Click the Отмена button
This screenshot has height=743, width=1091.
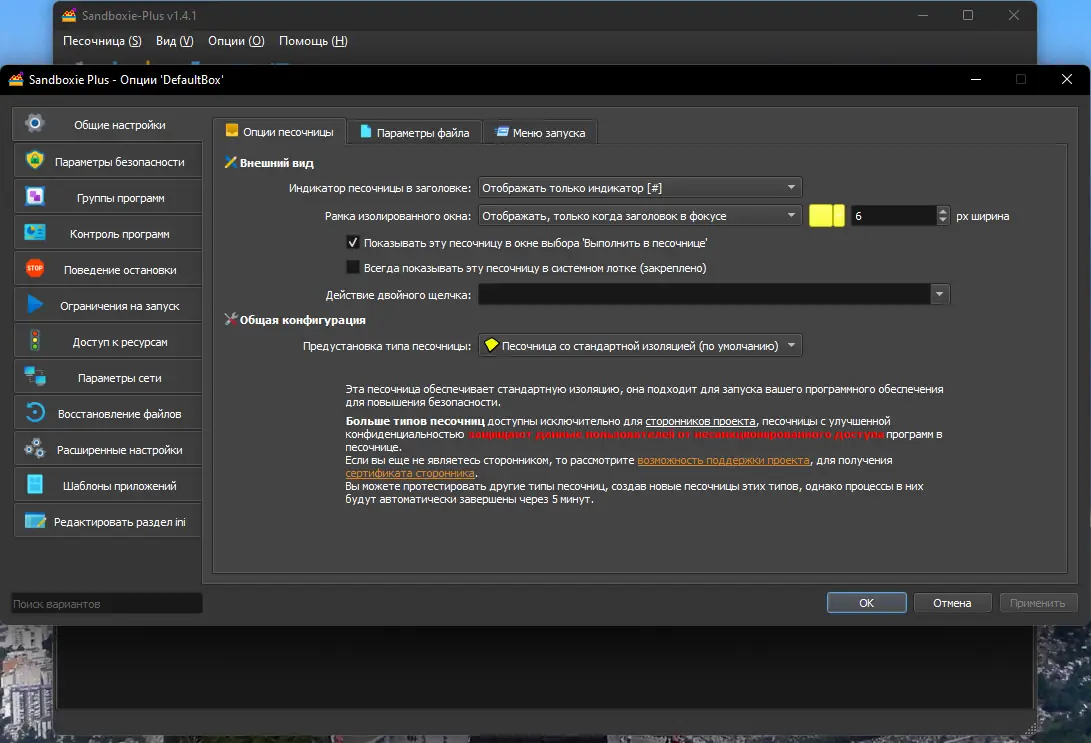pos(952,602)
